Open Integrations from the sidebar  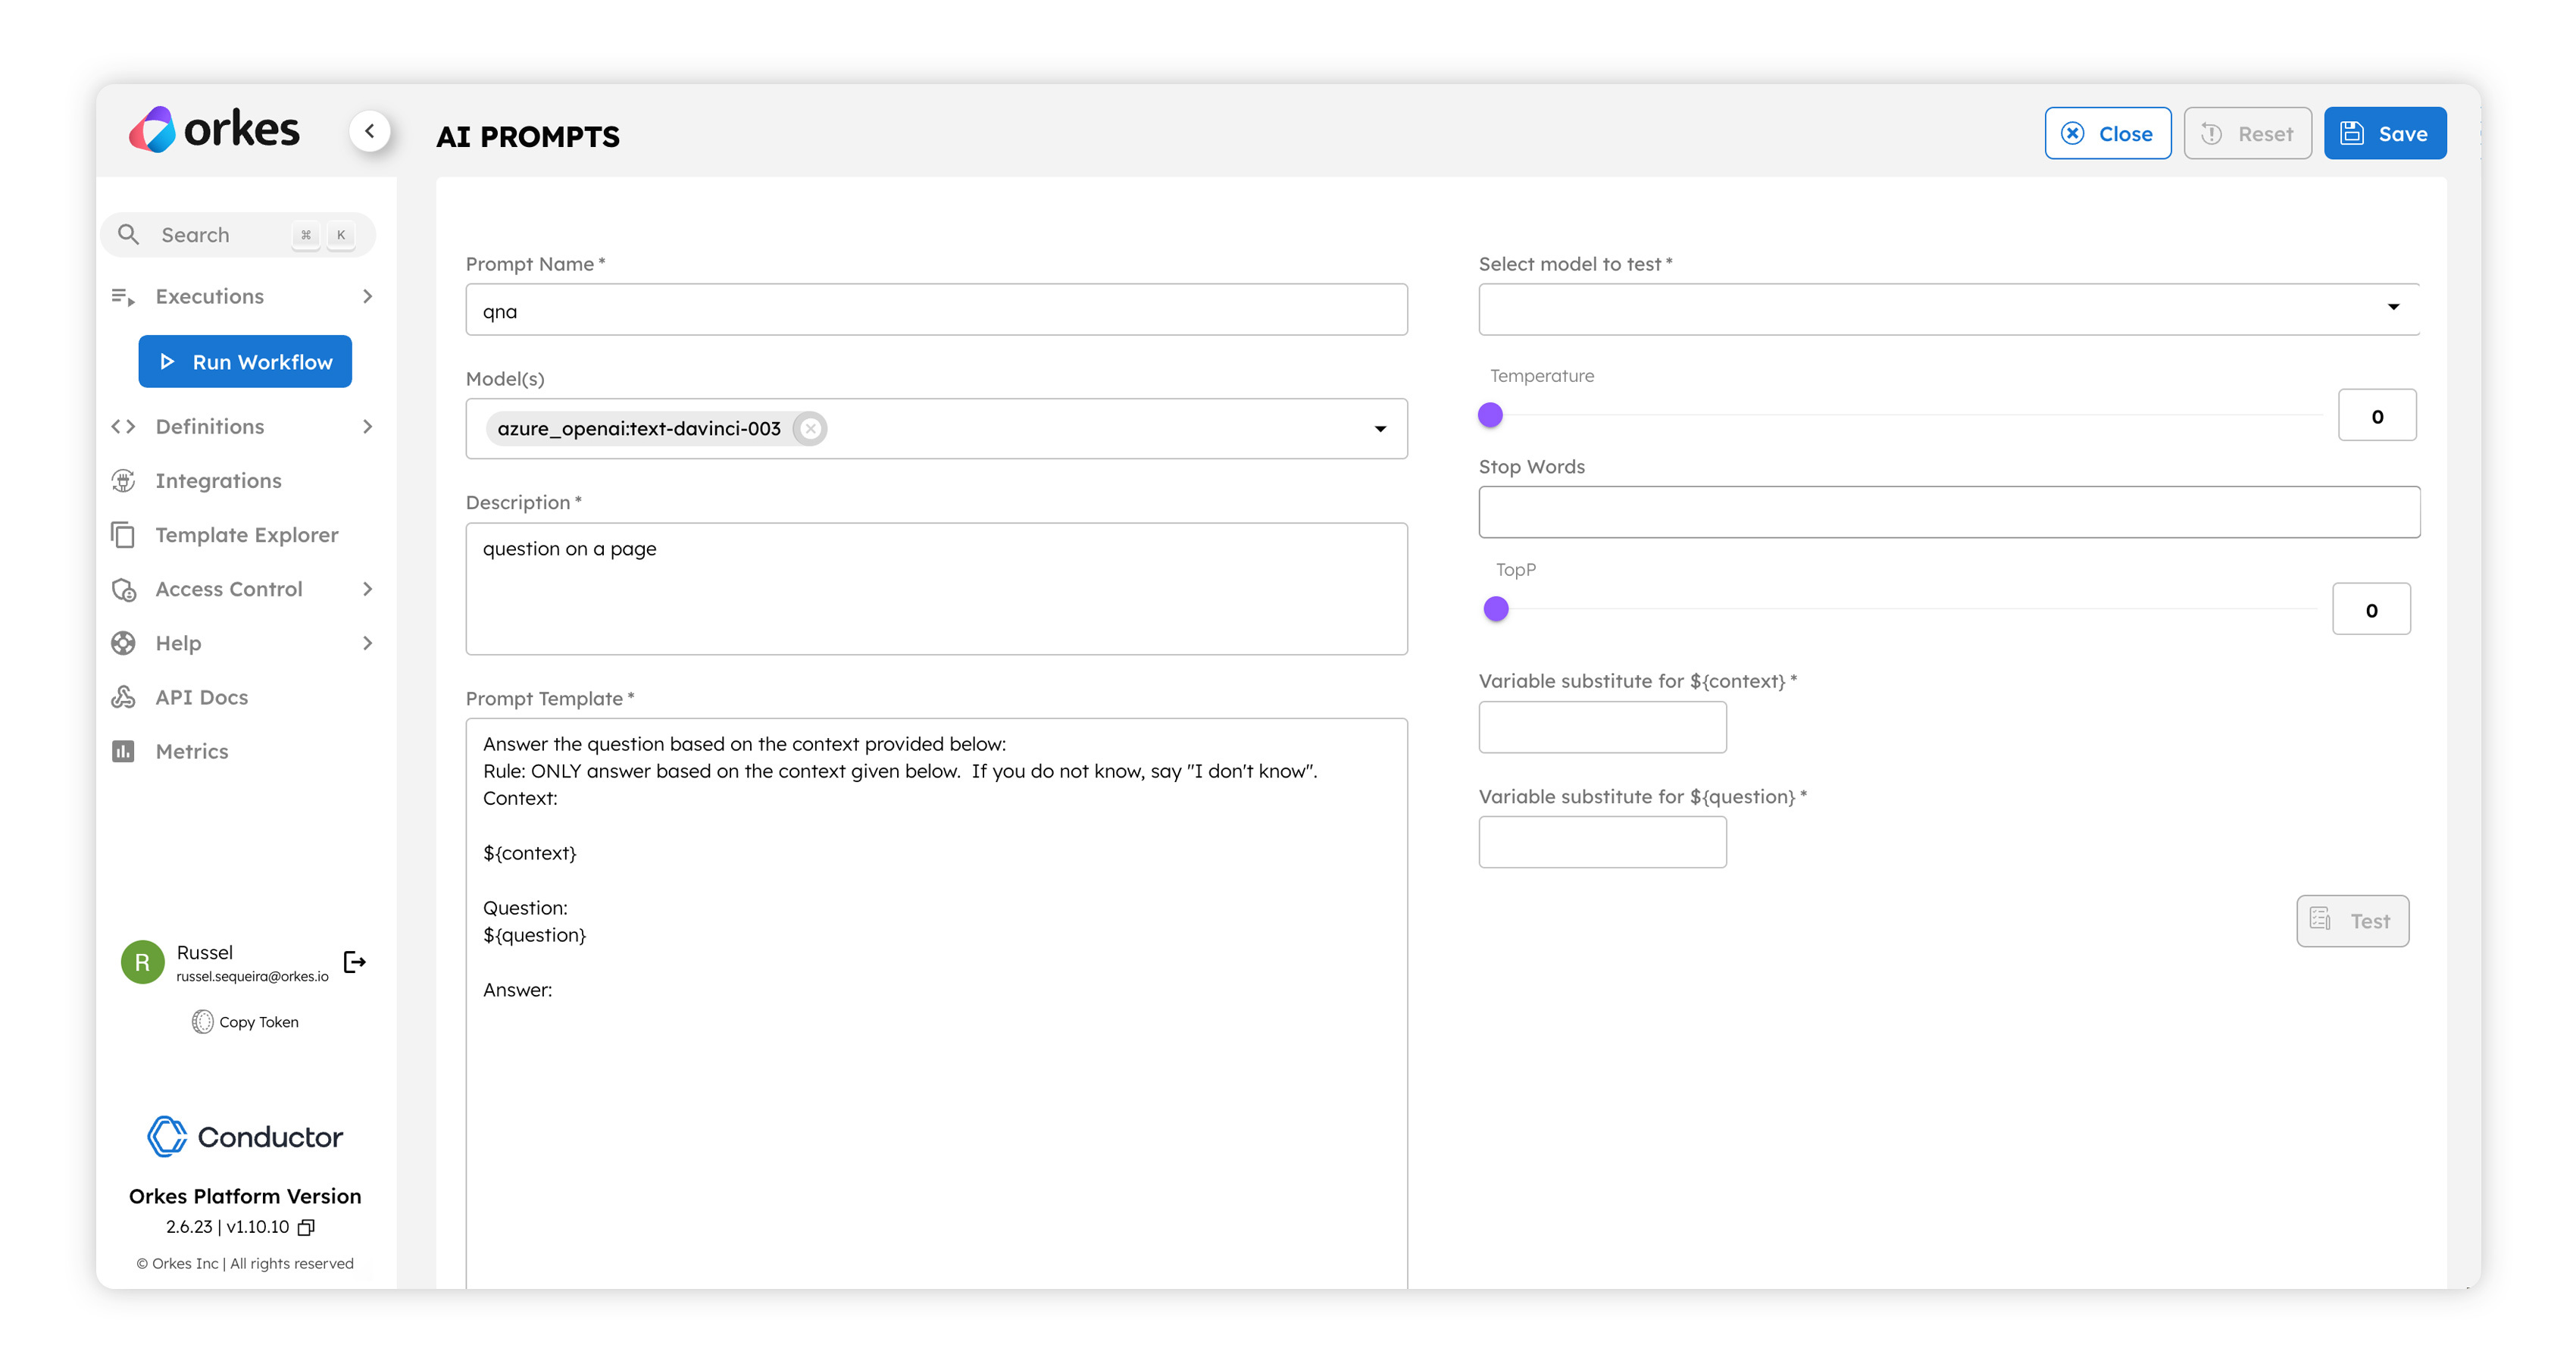218,480
